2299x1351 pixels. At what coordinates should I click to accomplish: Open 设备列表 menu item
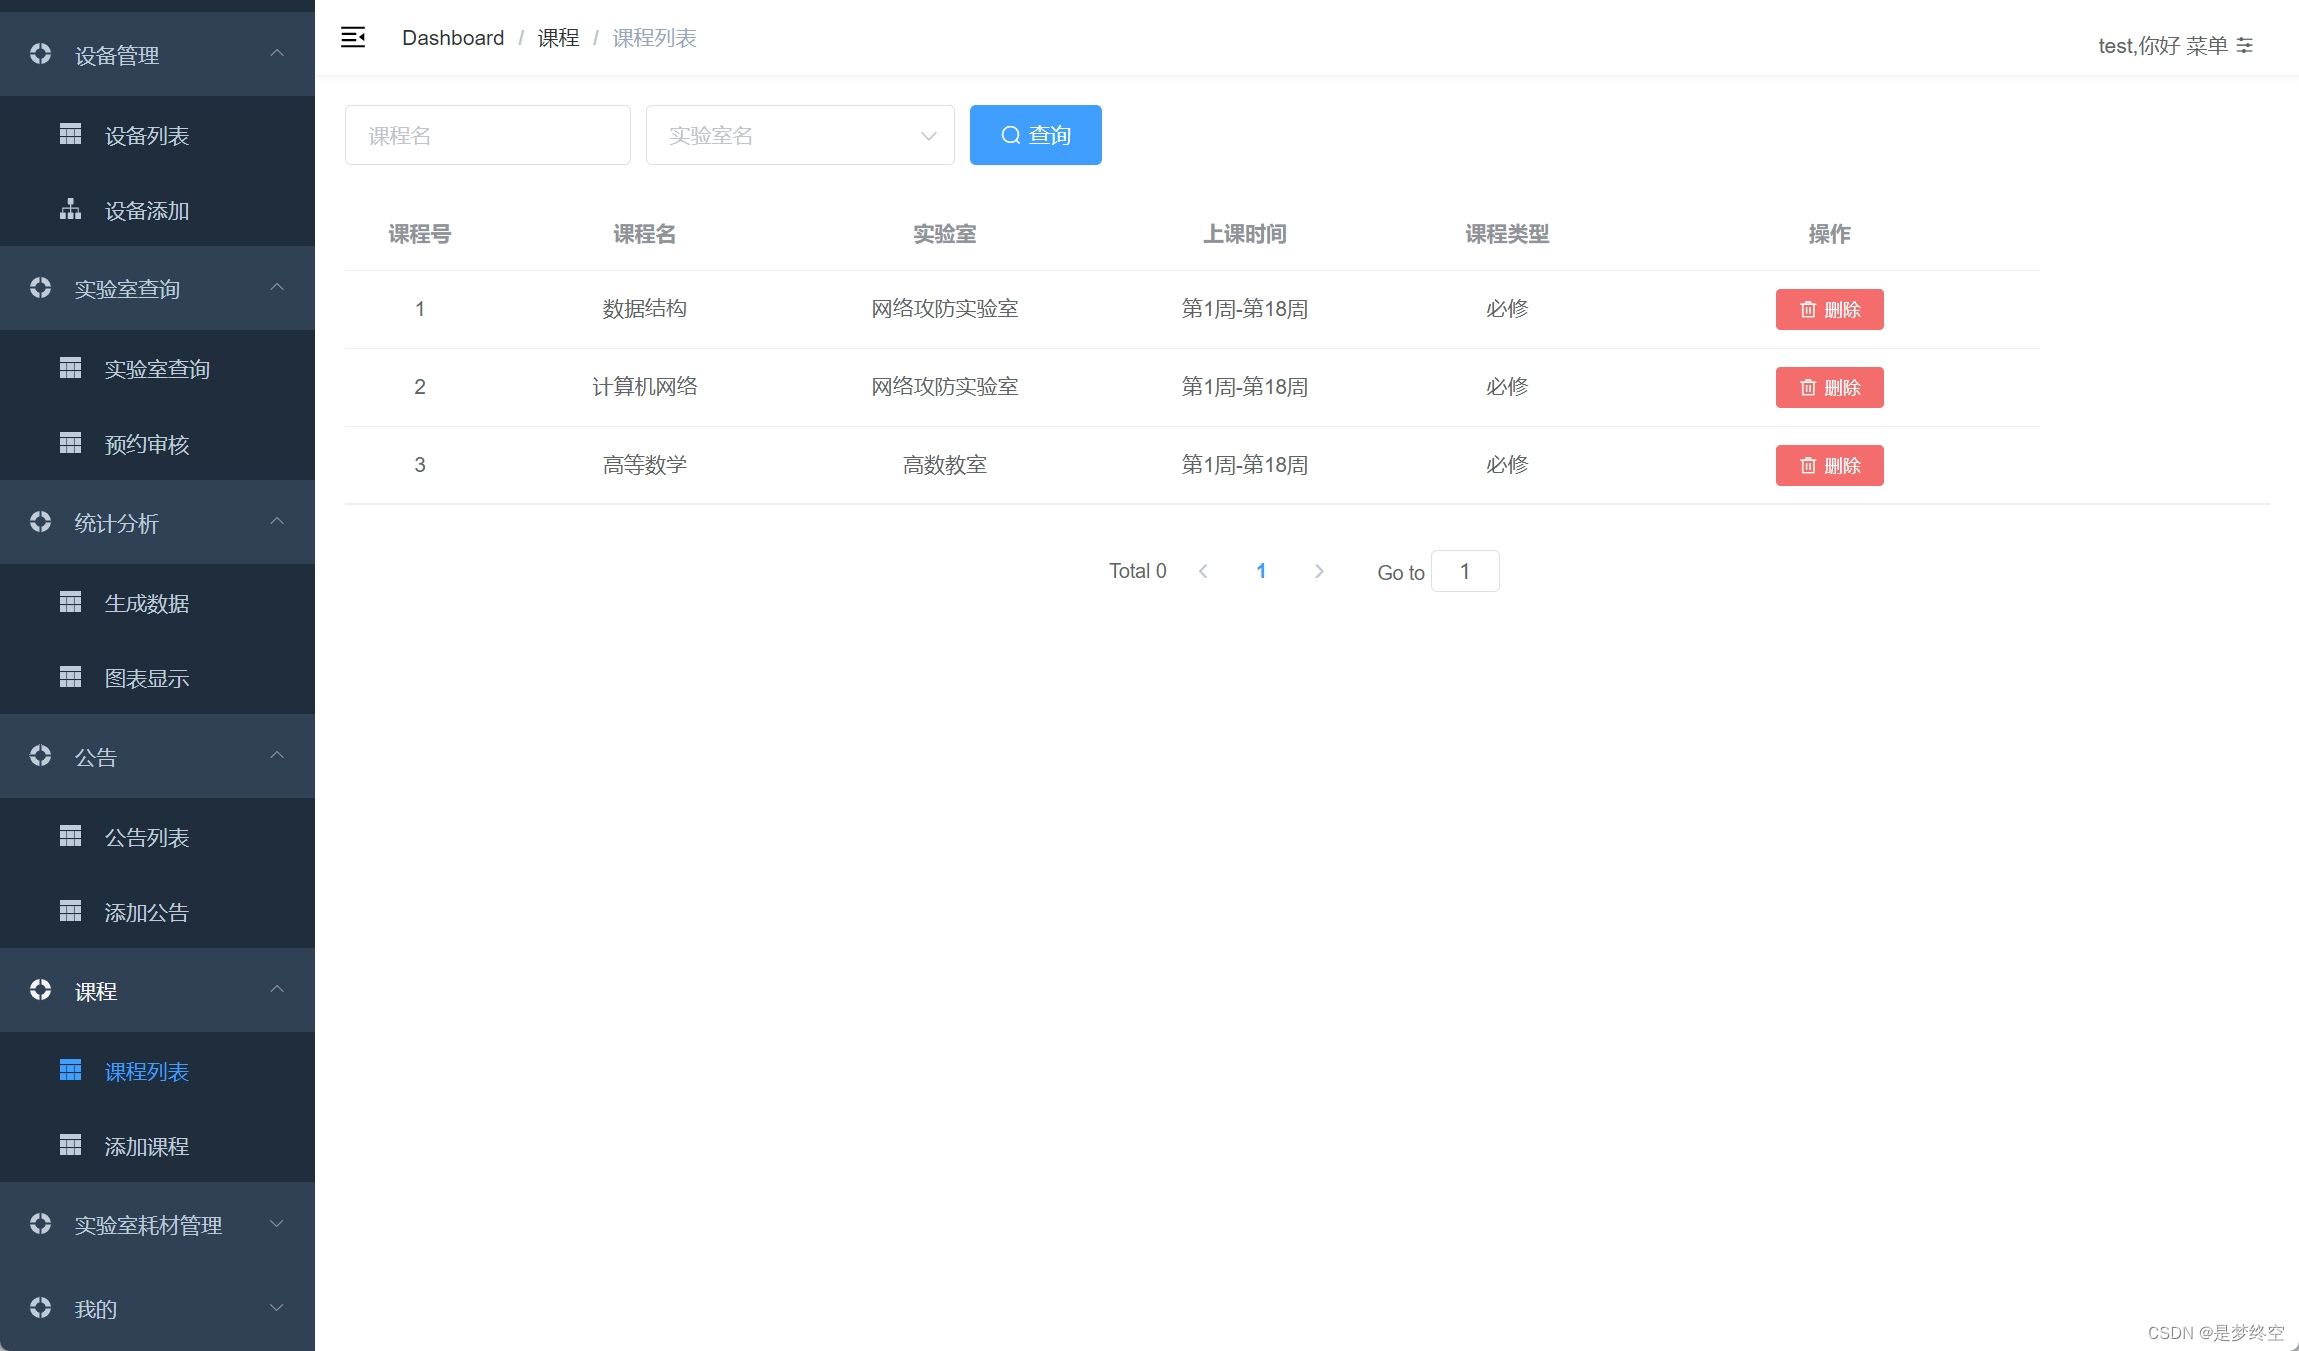point(157,135)
